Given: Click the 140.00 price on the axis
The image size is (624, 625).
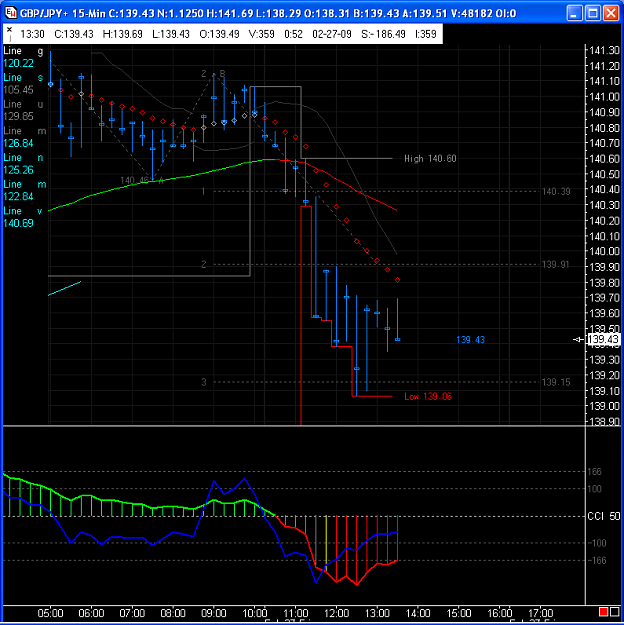Looking at the screenshot, I should [604, 251].
